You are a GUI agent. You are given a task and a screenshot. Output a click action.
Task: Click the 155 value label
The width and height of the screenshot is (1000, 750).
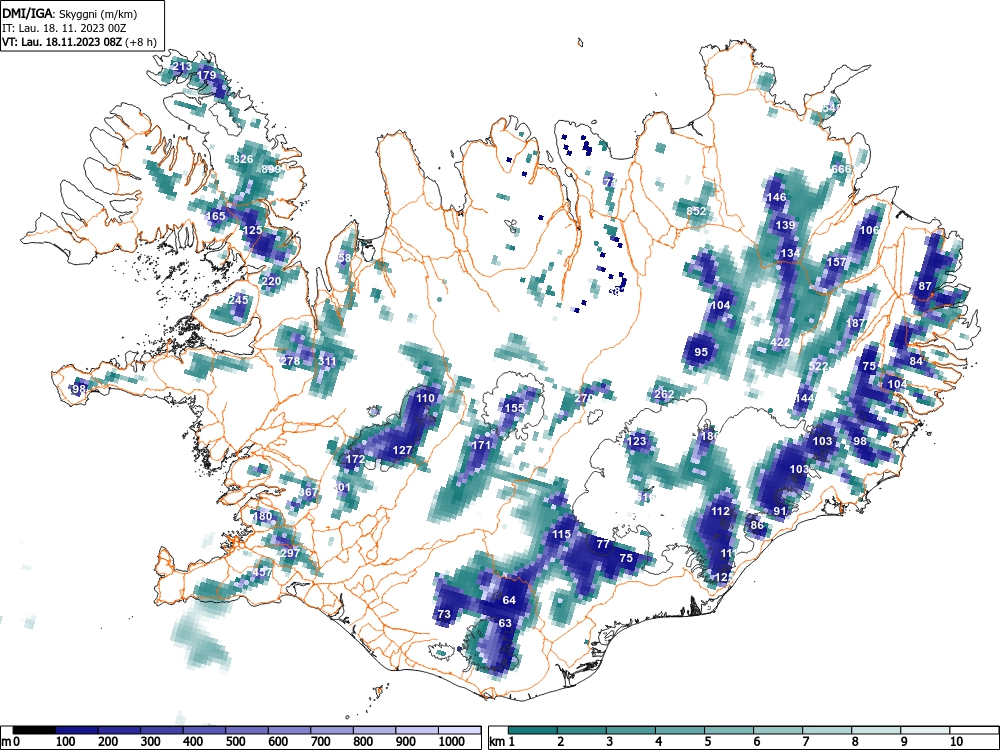[515, 408]
